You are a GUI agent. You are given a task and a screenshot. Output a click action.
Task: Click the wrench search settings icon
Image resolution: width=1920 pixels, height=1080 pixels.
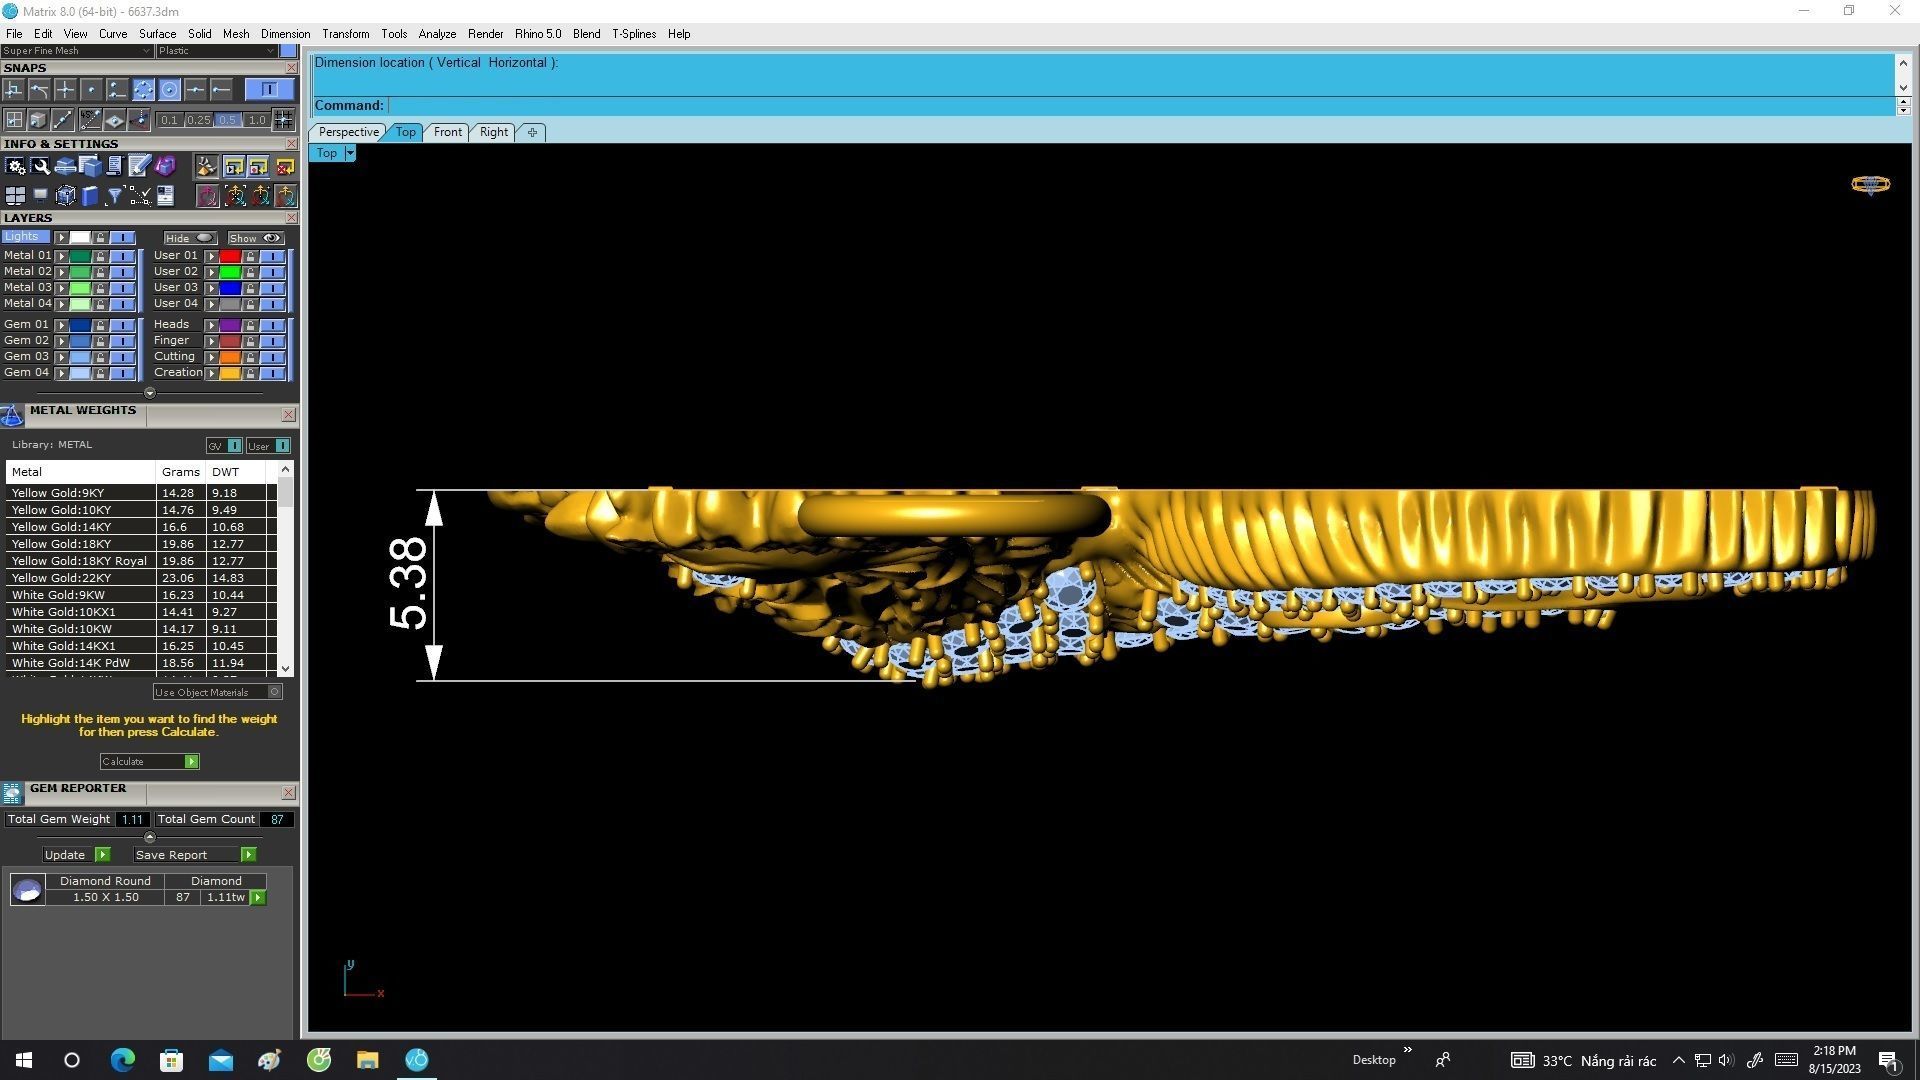pyautogui.click(x=40, y=166)
